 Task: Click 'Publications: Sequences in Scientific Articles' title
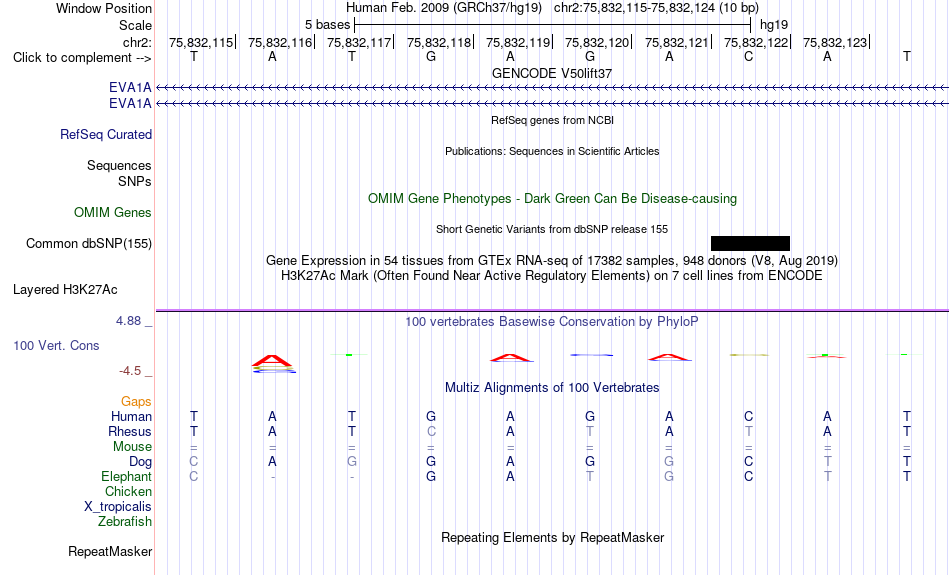coord(552,151)
